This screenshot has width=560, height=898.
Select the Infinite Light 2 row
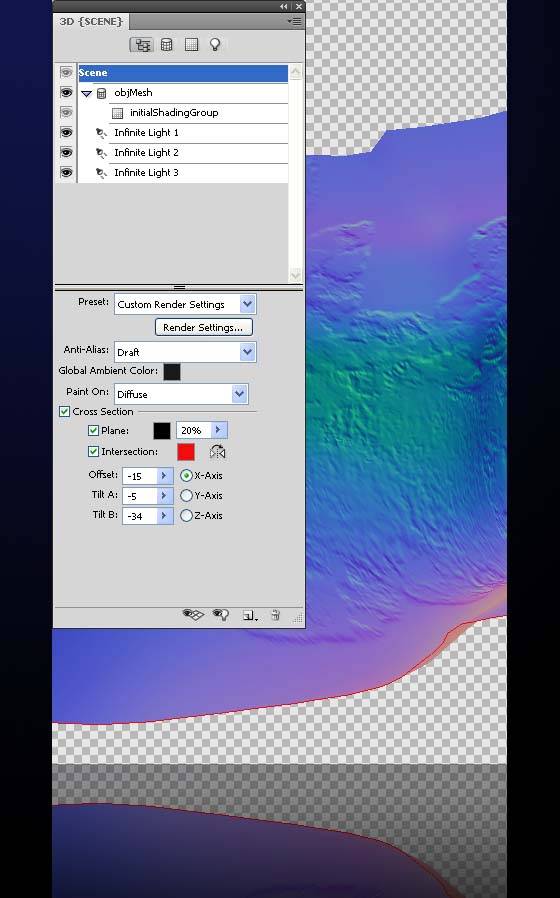[183, 153]
